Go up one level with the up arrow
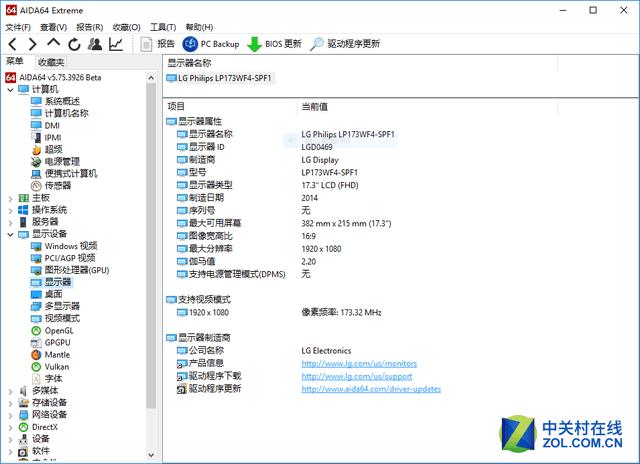The width and height of the screenshot is (640, 464). click(53, 43)
